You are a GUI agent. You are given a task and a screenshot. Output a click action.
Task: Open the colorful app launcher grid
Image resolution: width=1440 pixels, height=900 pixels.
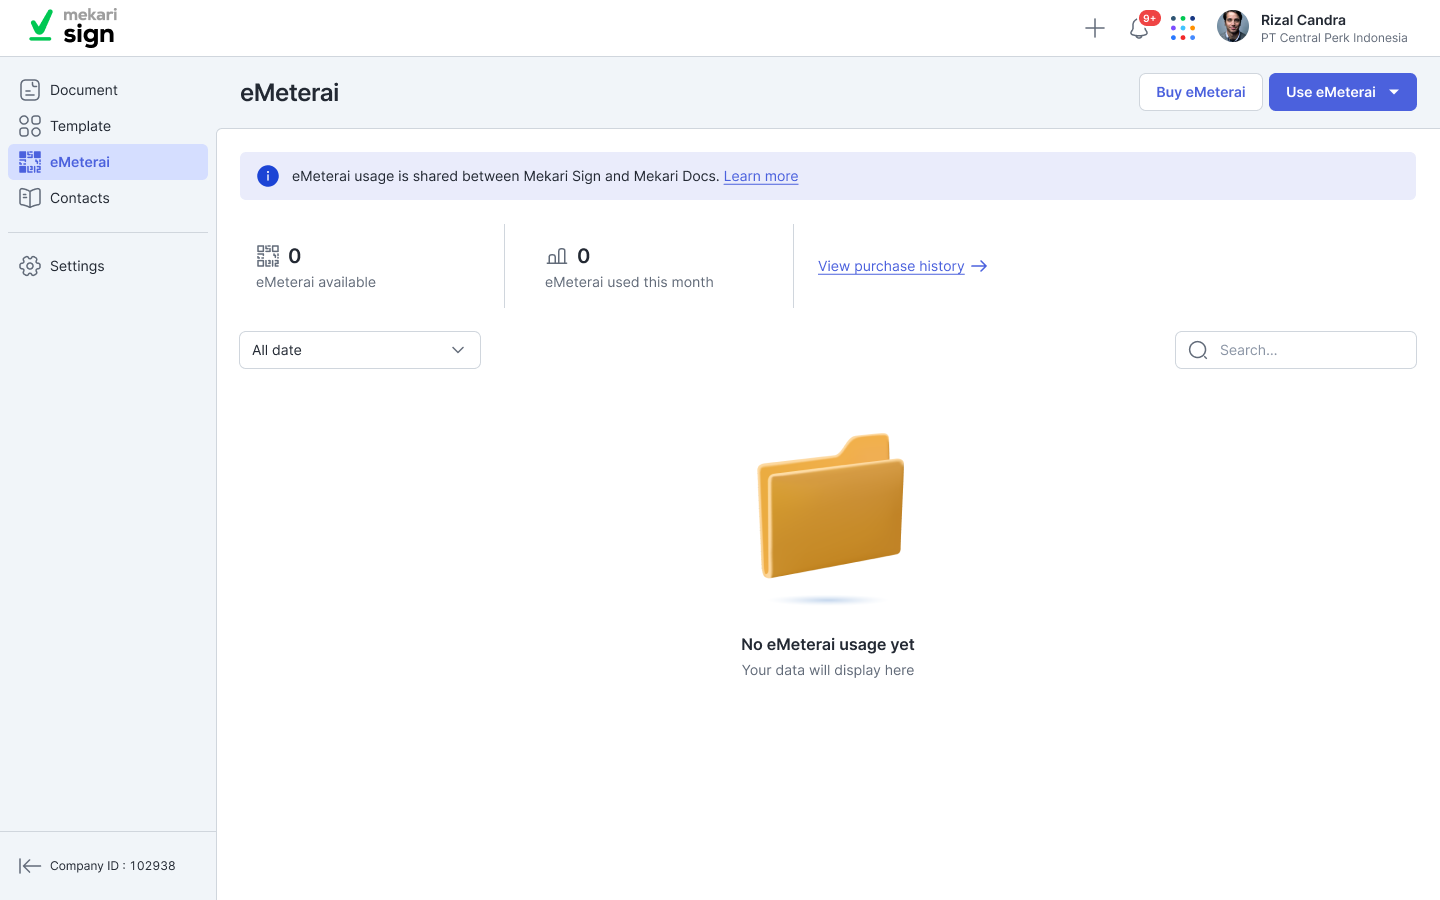coord(1183,28)
